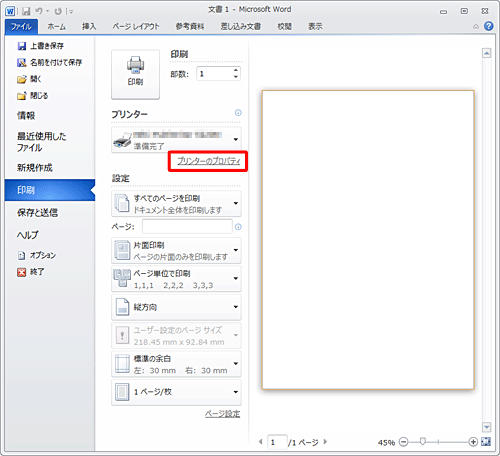Click the 45% zoom level text
The image size is (500, 456).
point(386,442)
